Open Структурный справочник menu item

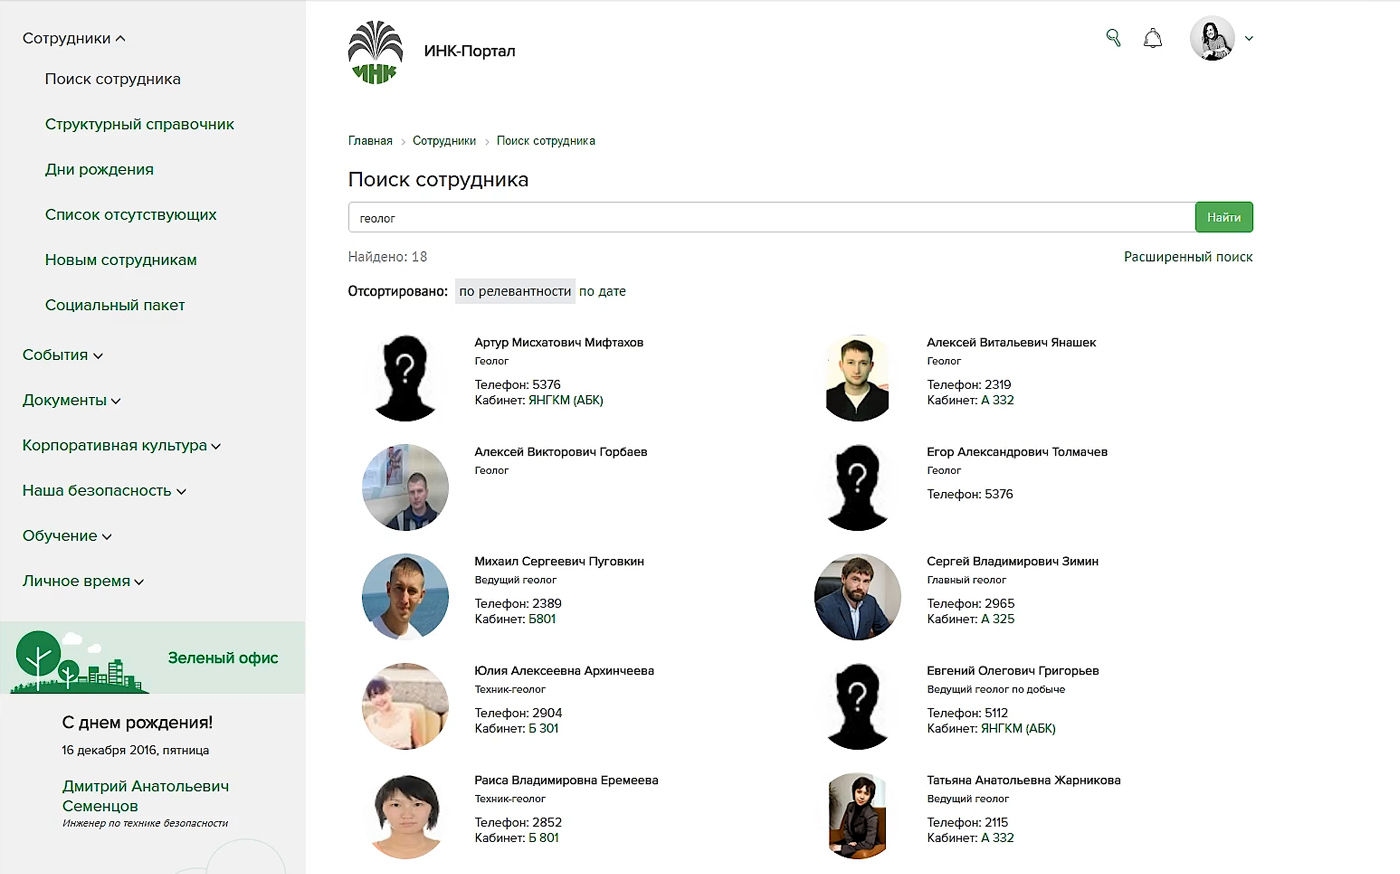139,124
